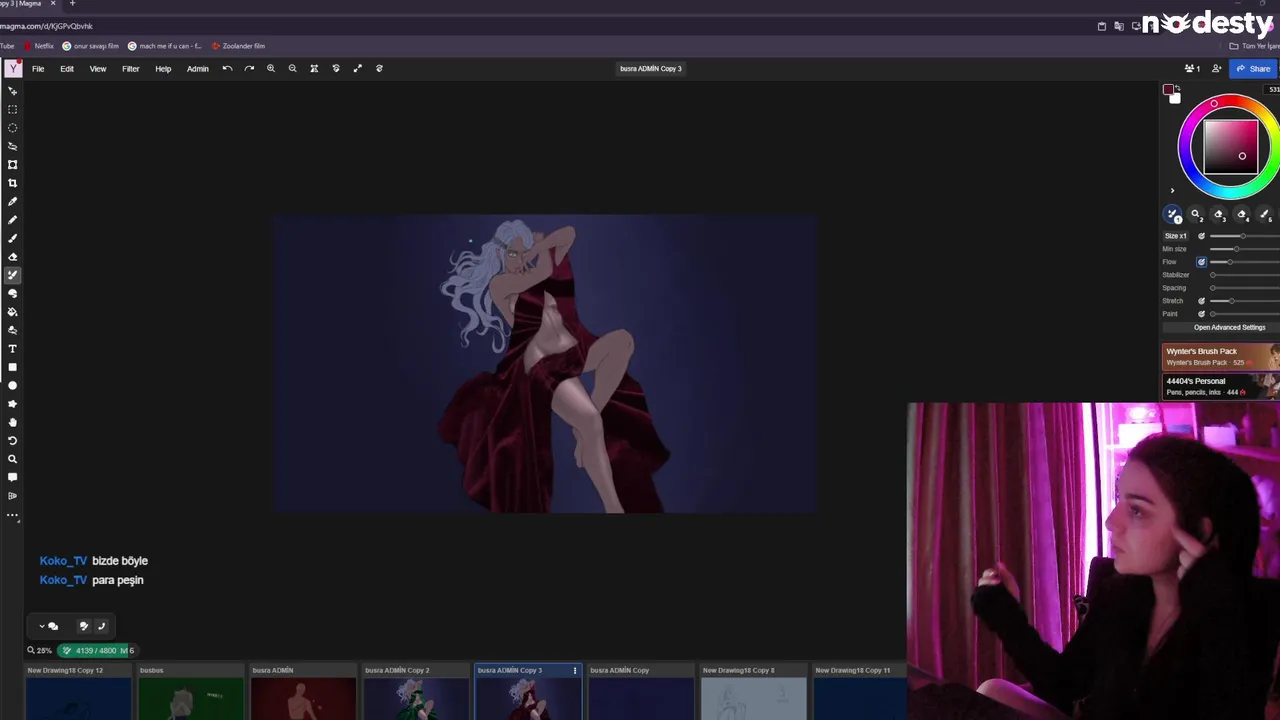
Task: Open options menu of busra ADMIN Copy 3
Action: [574, 671]
